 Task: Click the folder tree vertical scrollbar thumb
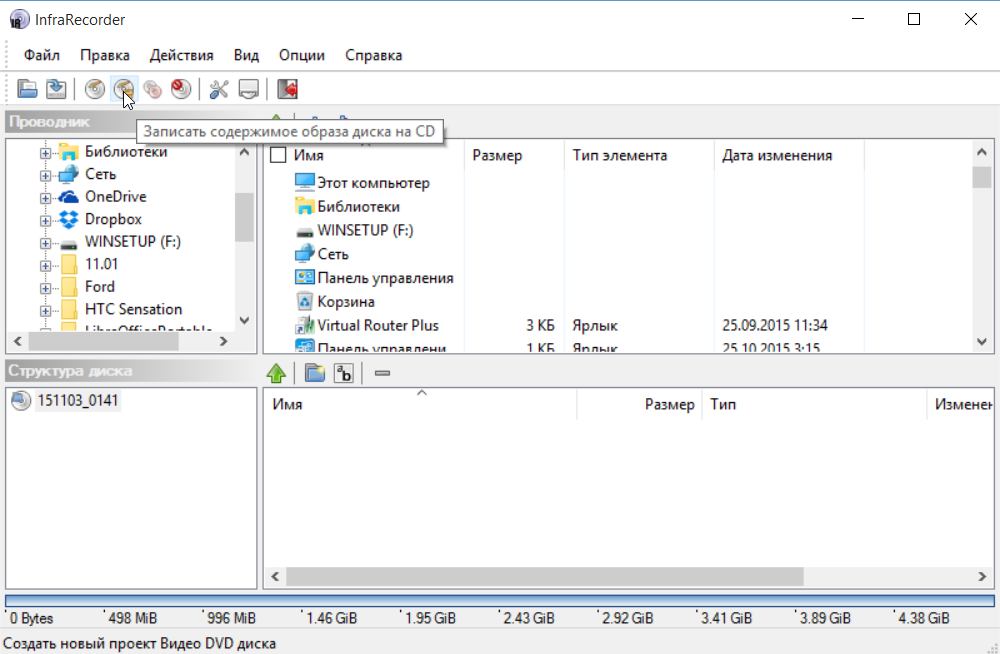(244, 218)
